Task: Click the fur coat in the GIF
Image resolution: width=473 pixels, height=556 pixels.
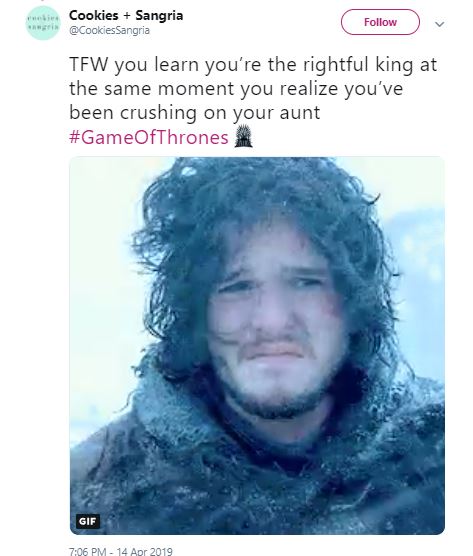Action: tap(257, 472)
